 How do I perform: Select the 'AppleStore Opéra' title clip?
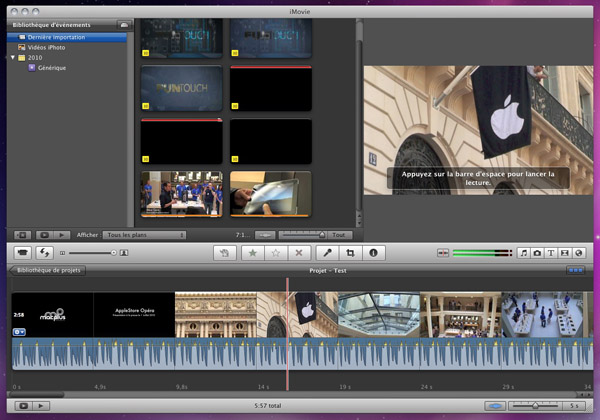(134, 315)
